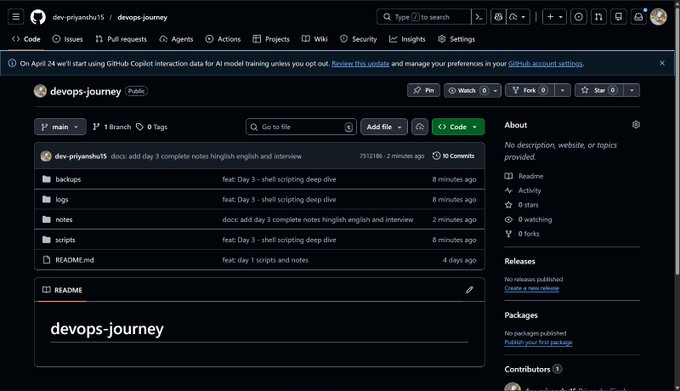Open the Copilot chat icon
Image resolution: width=680 pixels, height=391 pixels.
pos(498,17)
